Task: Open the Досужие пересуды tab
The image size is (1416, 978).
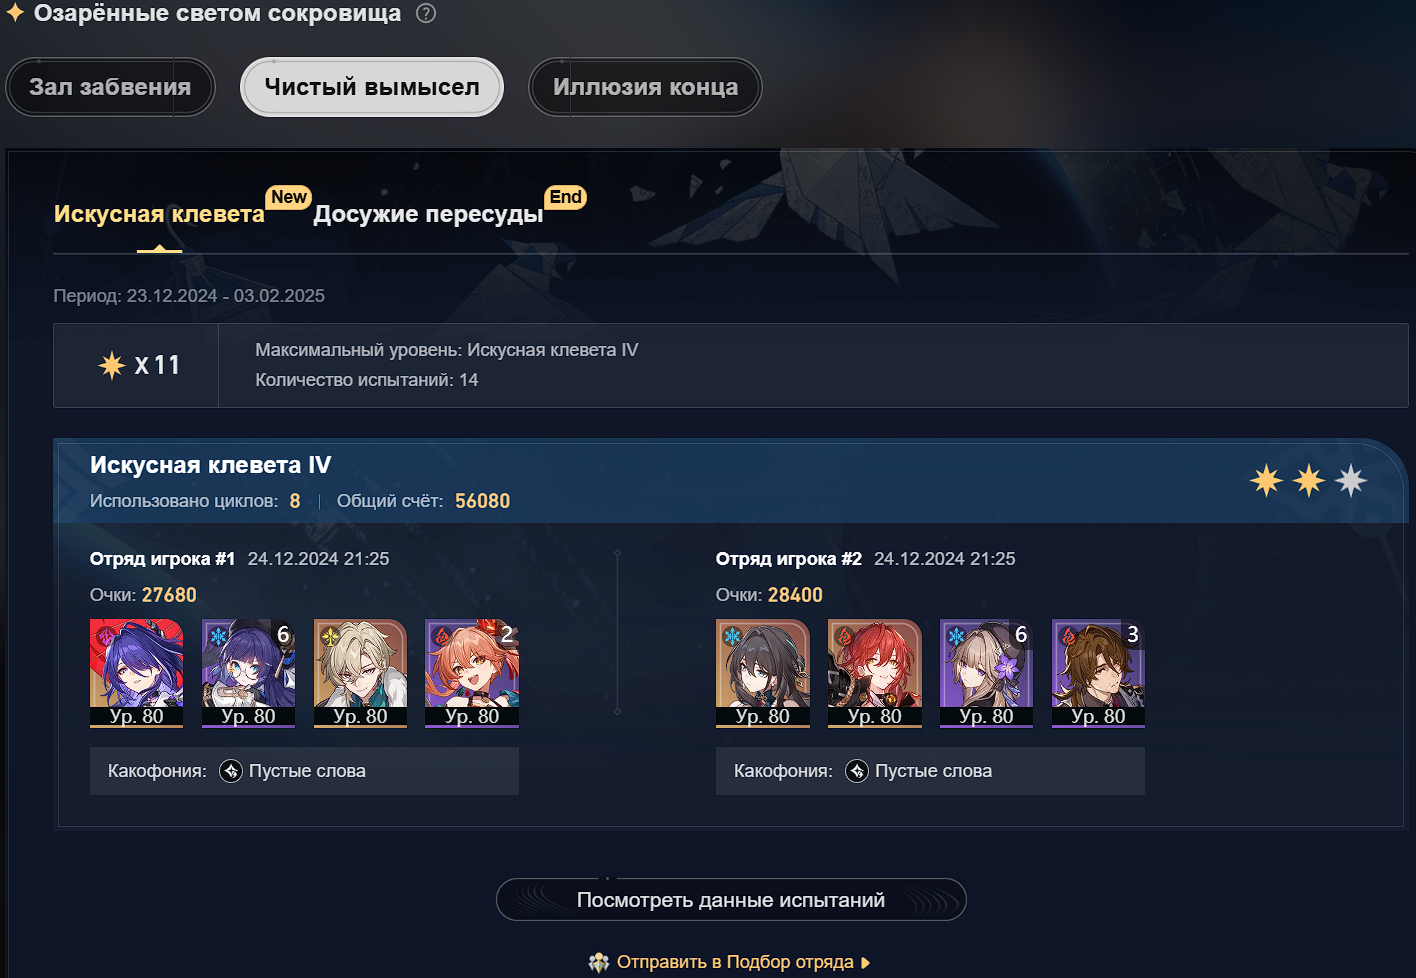Action: click(x=428, y=214)
